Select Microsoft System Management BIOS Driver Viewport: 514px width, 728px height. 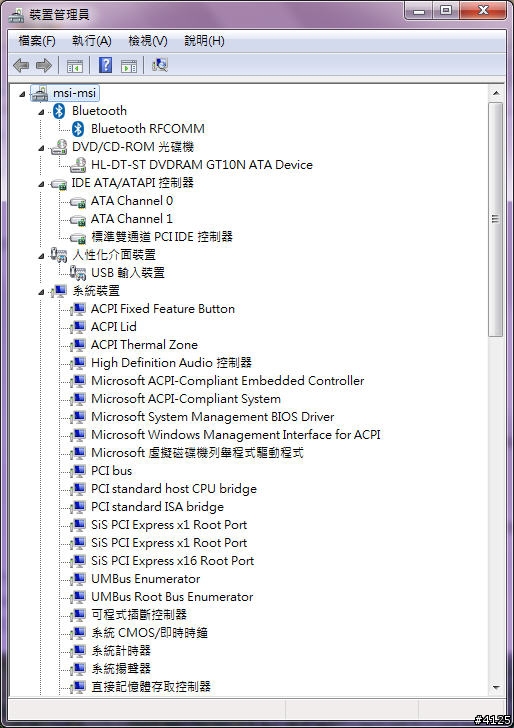click(x=213, y=416)
